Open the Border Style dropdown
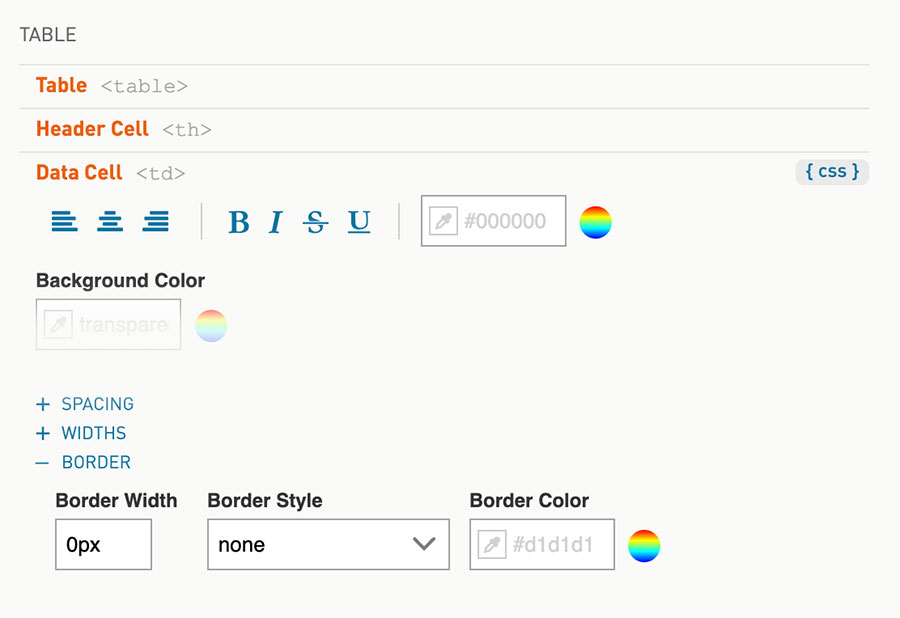Viewport: 900px width, 618px height. click(x=328, y=545)
